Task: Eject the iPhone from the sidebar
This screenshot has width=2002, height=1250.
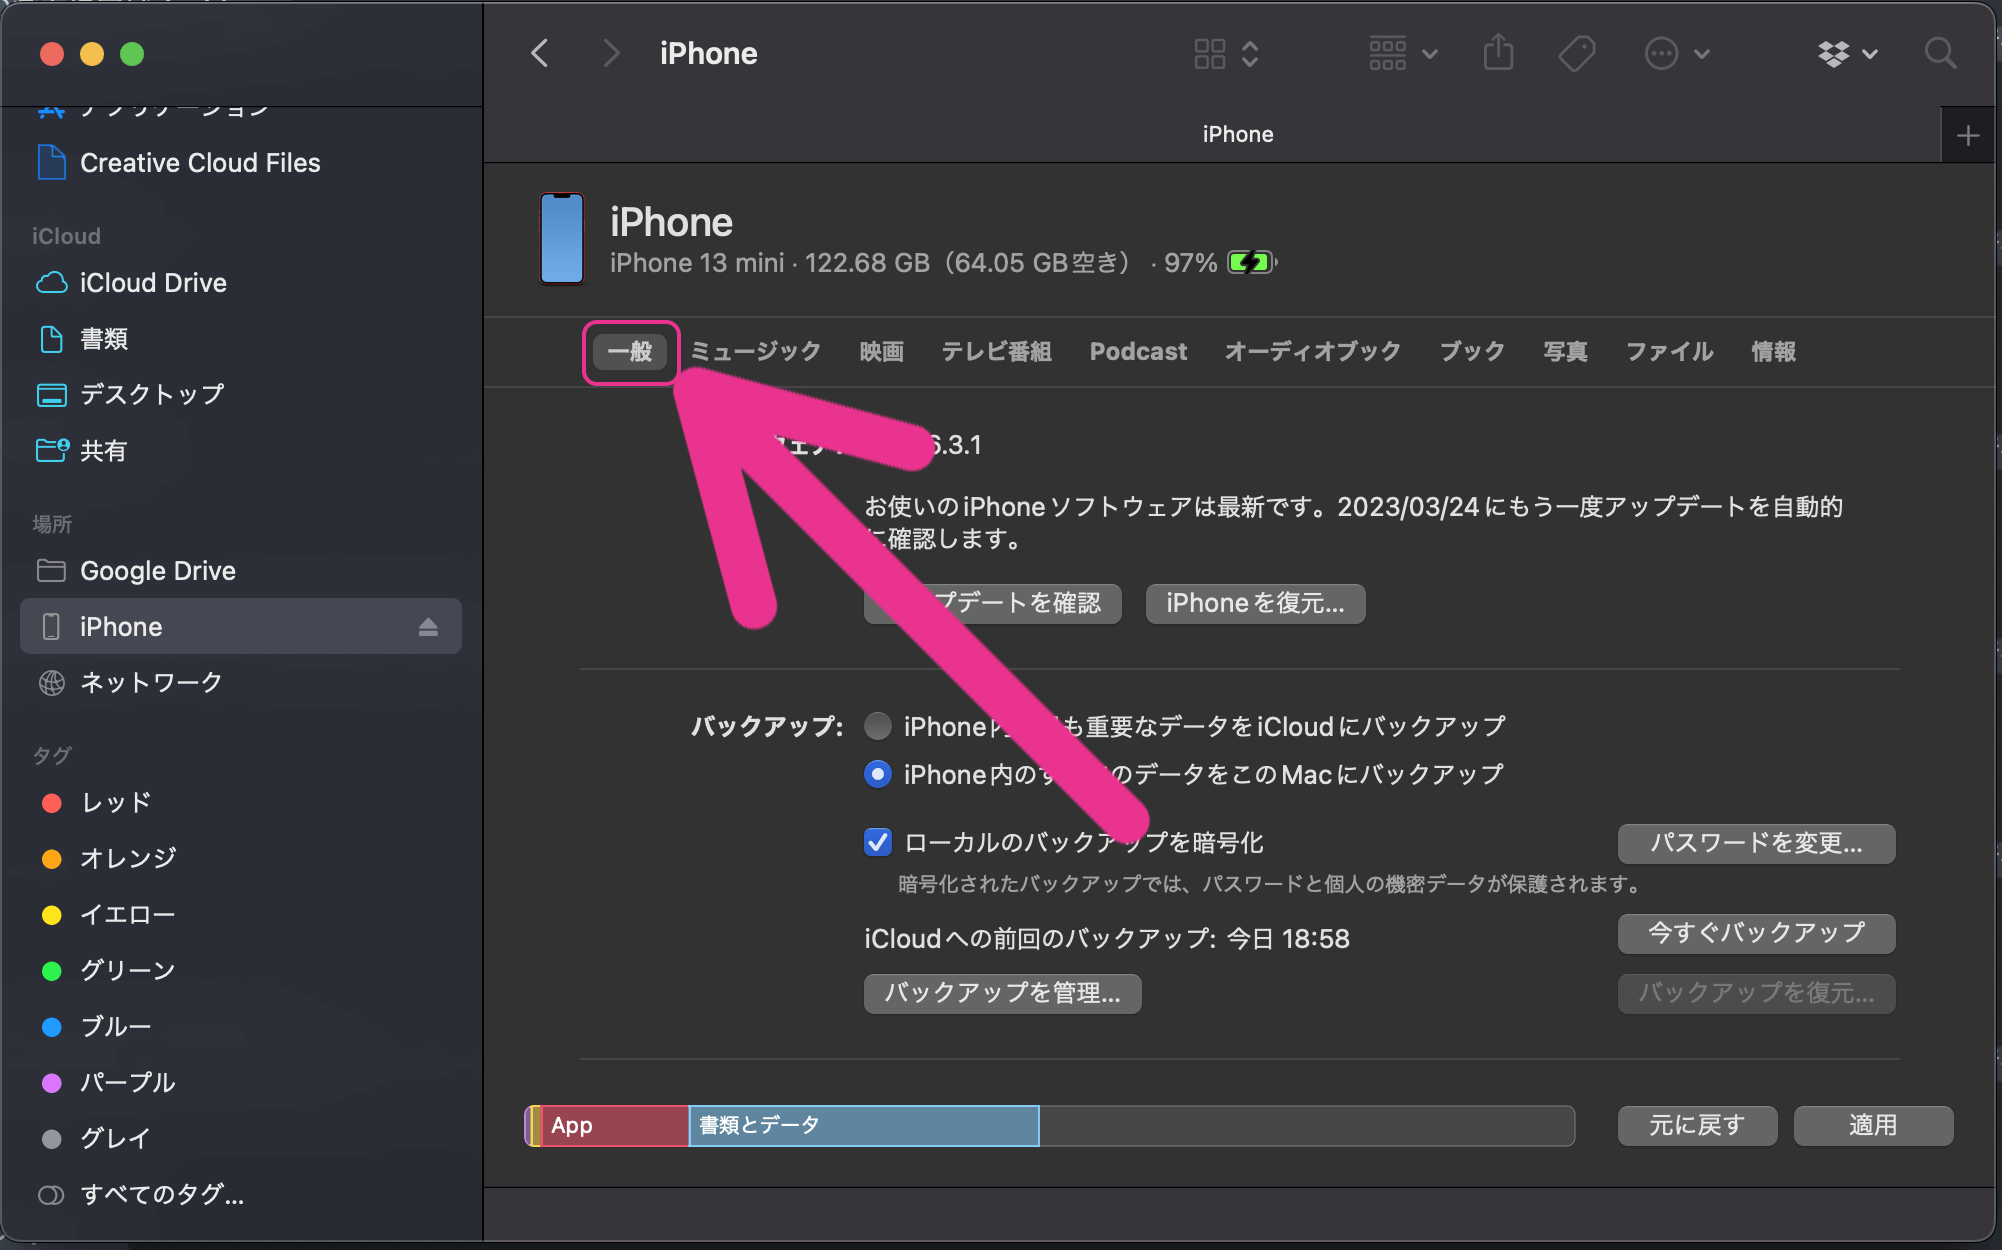Action: point(428,626)
